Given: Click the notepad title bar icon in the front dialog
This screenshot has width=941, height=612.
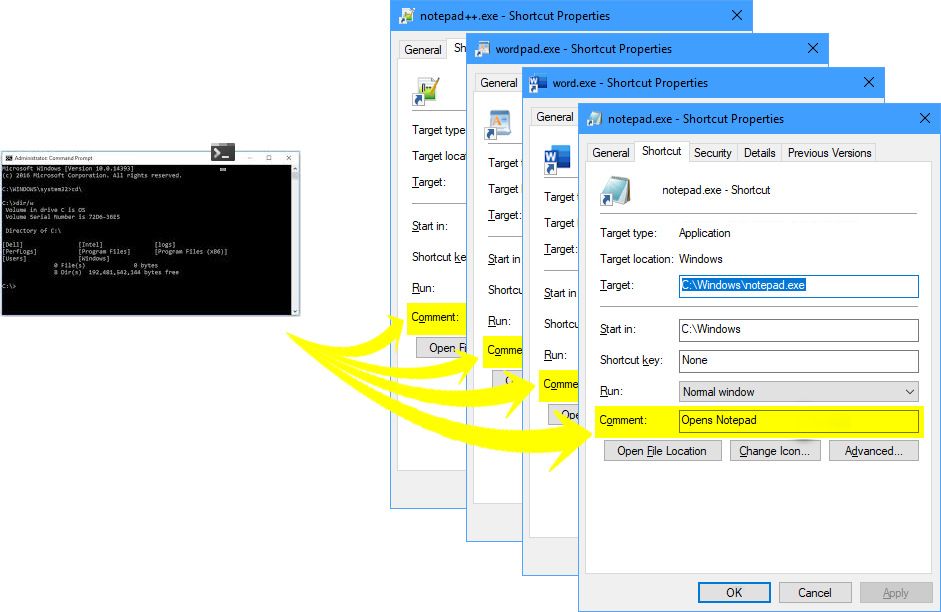Looking at the screenshot, I should pos(594,119).
